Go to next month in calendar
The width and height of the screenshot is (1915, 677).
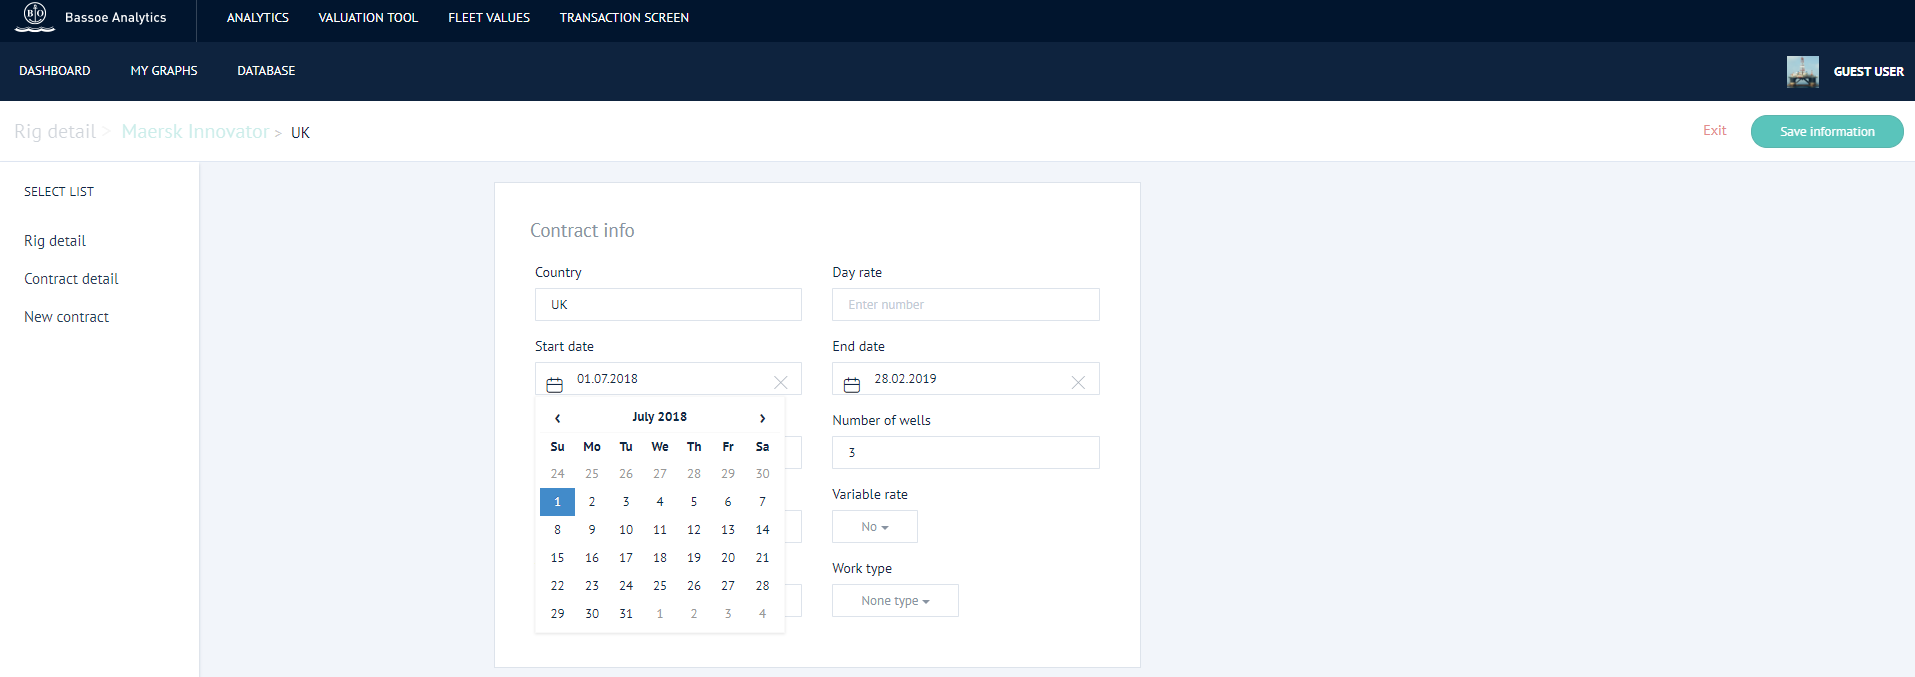click(762, 418)
